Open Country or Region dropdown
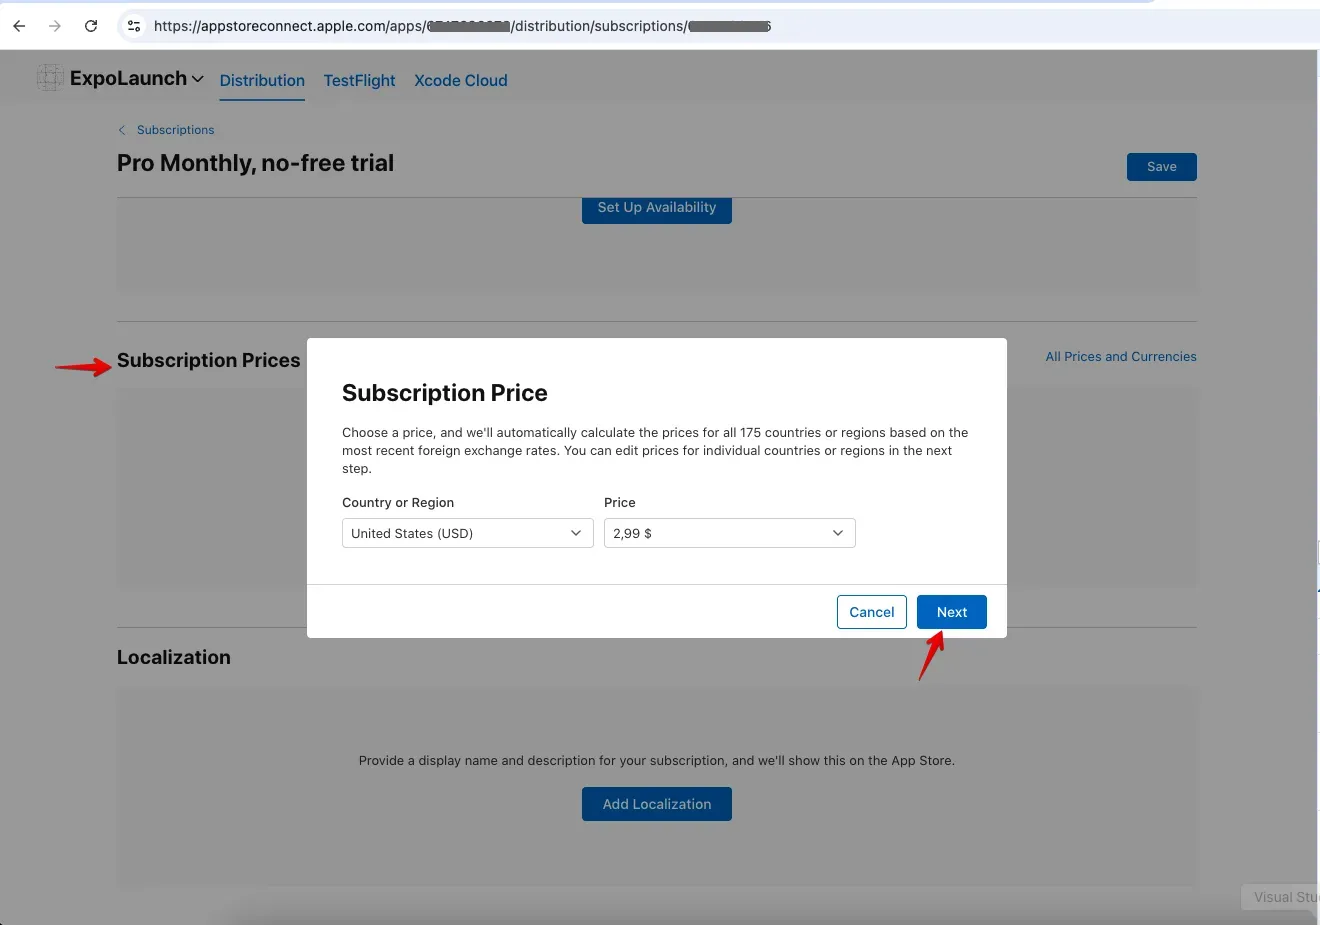The image size is (1320, 925). pyautogui.click(x=468, y=533)
